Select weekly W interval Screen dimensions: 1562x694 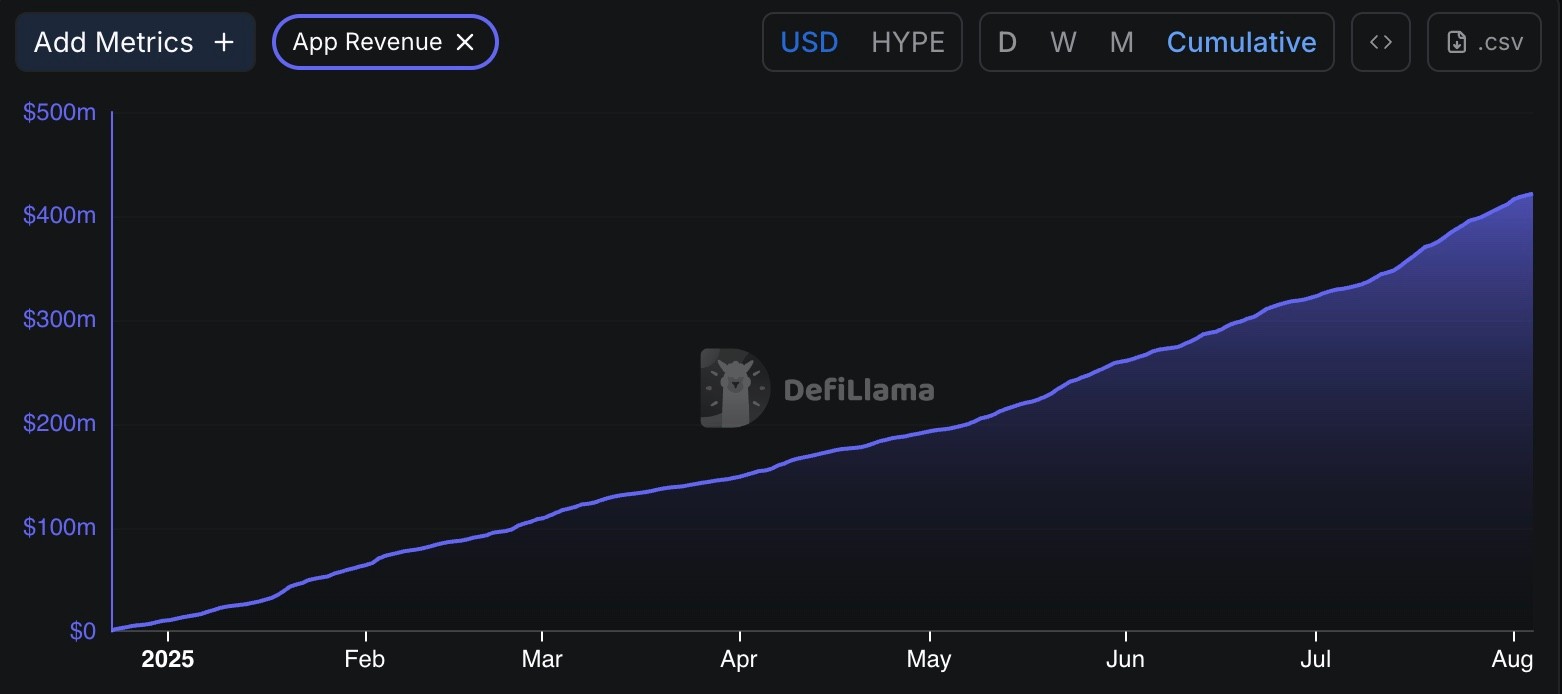(1063, 42)
